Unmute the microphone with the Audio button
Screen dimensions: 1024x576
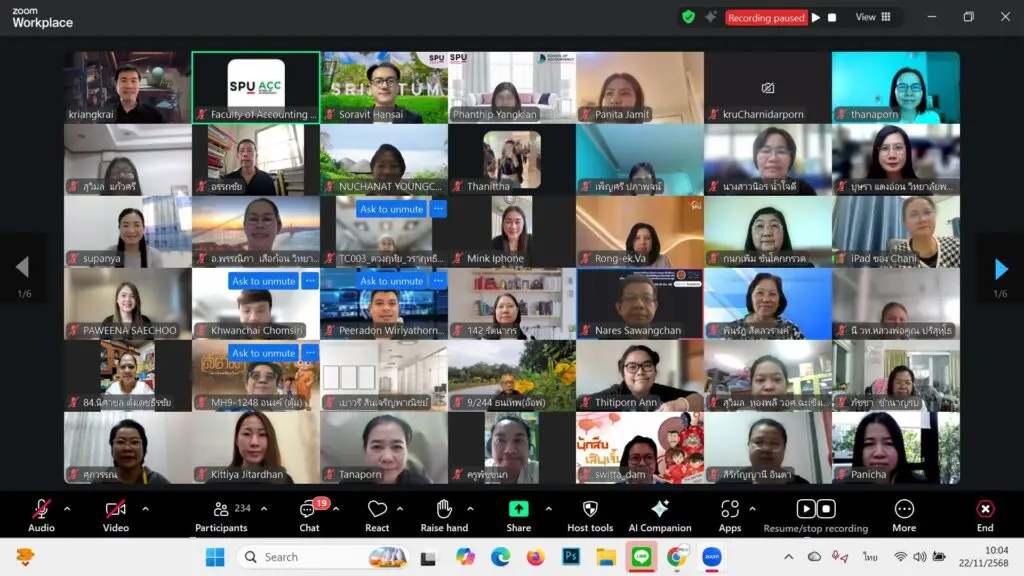41,510
